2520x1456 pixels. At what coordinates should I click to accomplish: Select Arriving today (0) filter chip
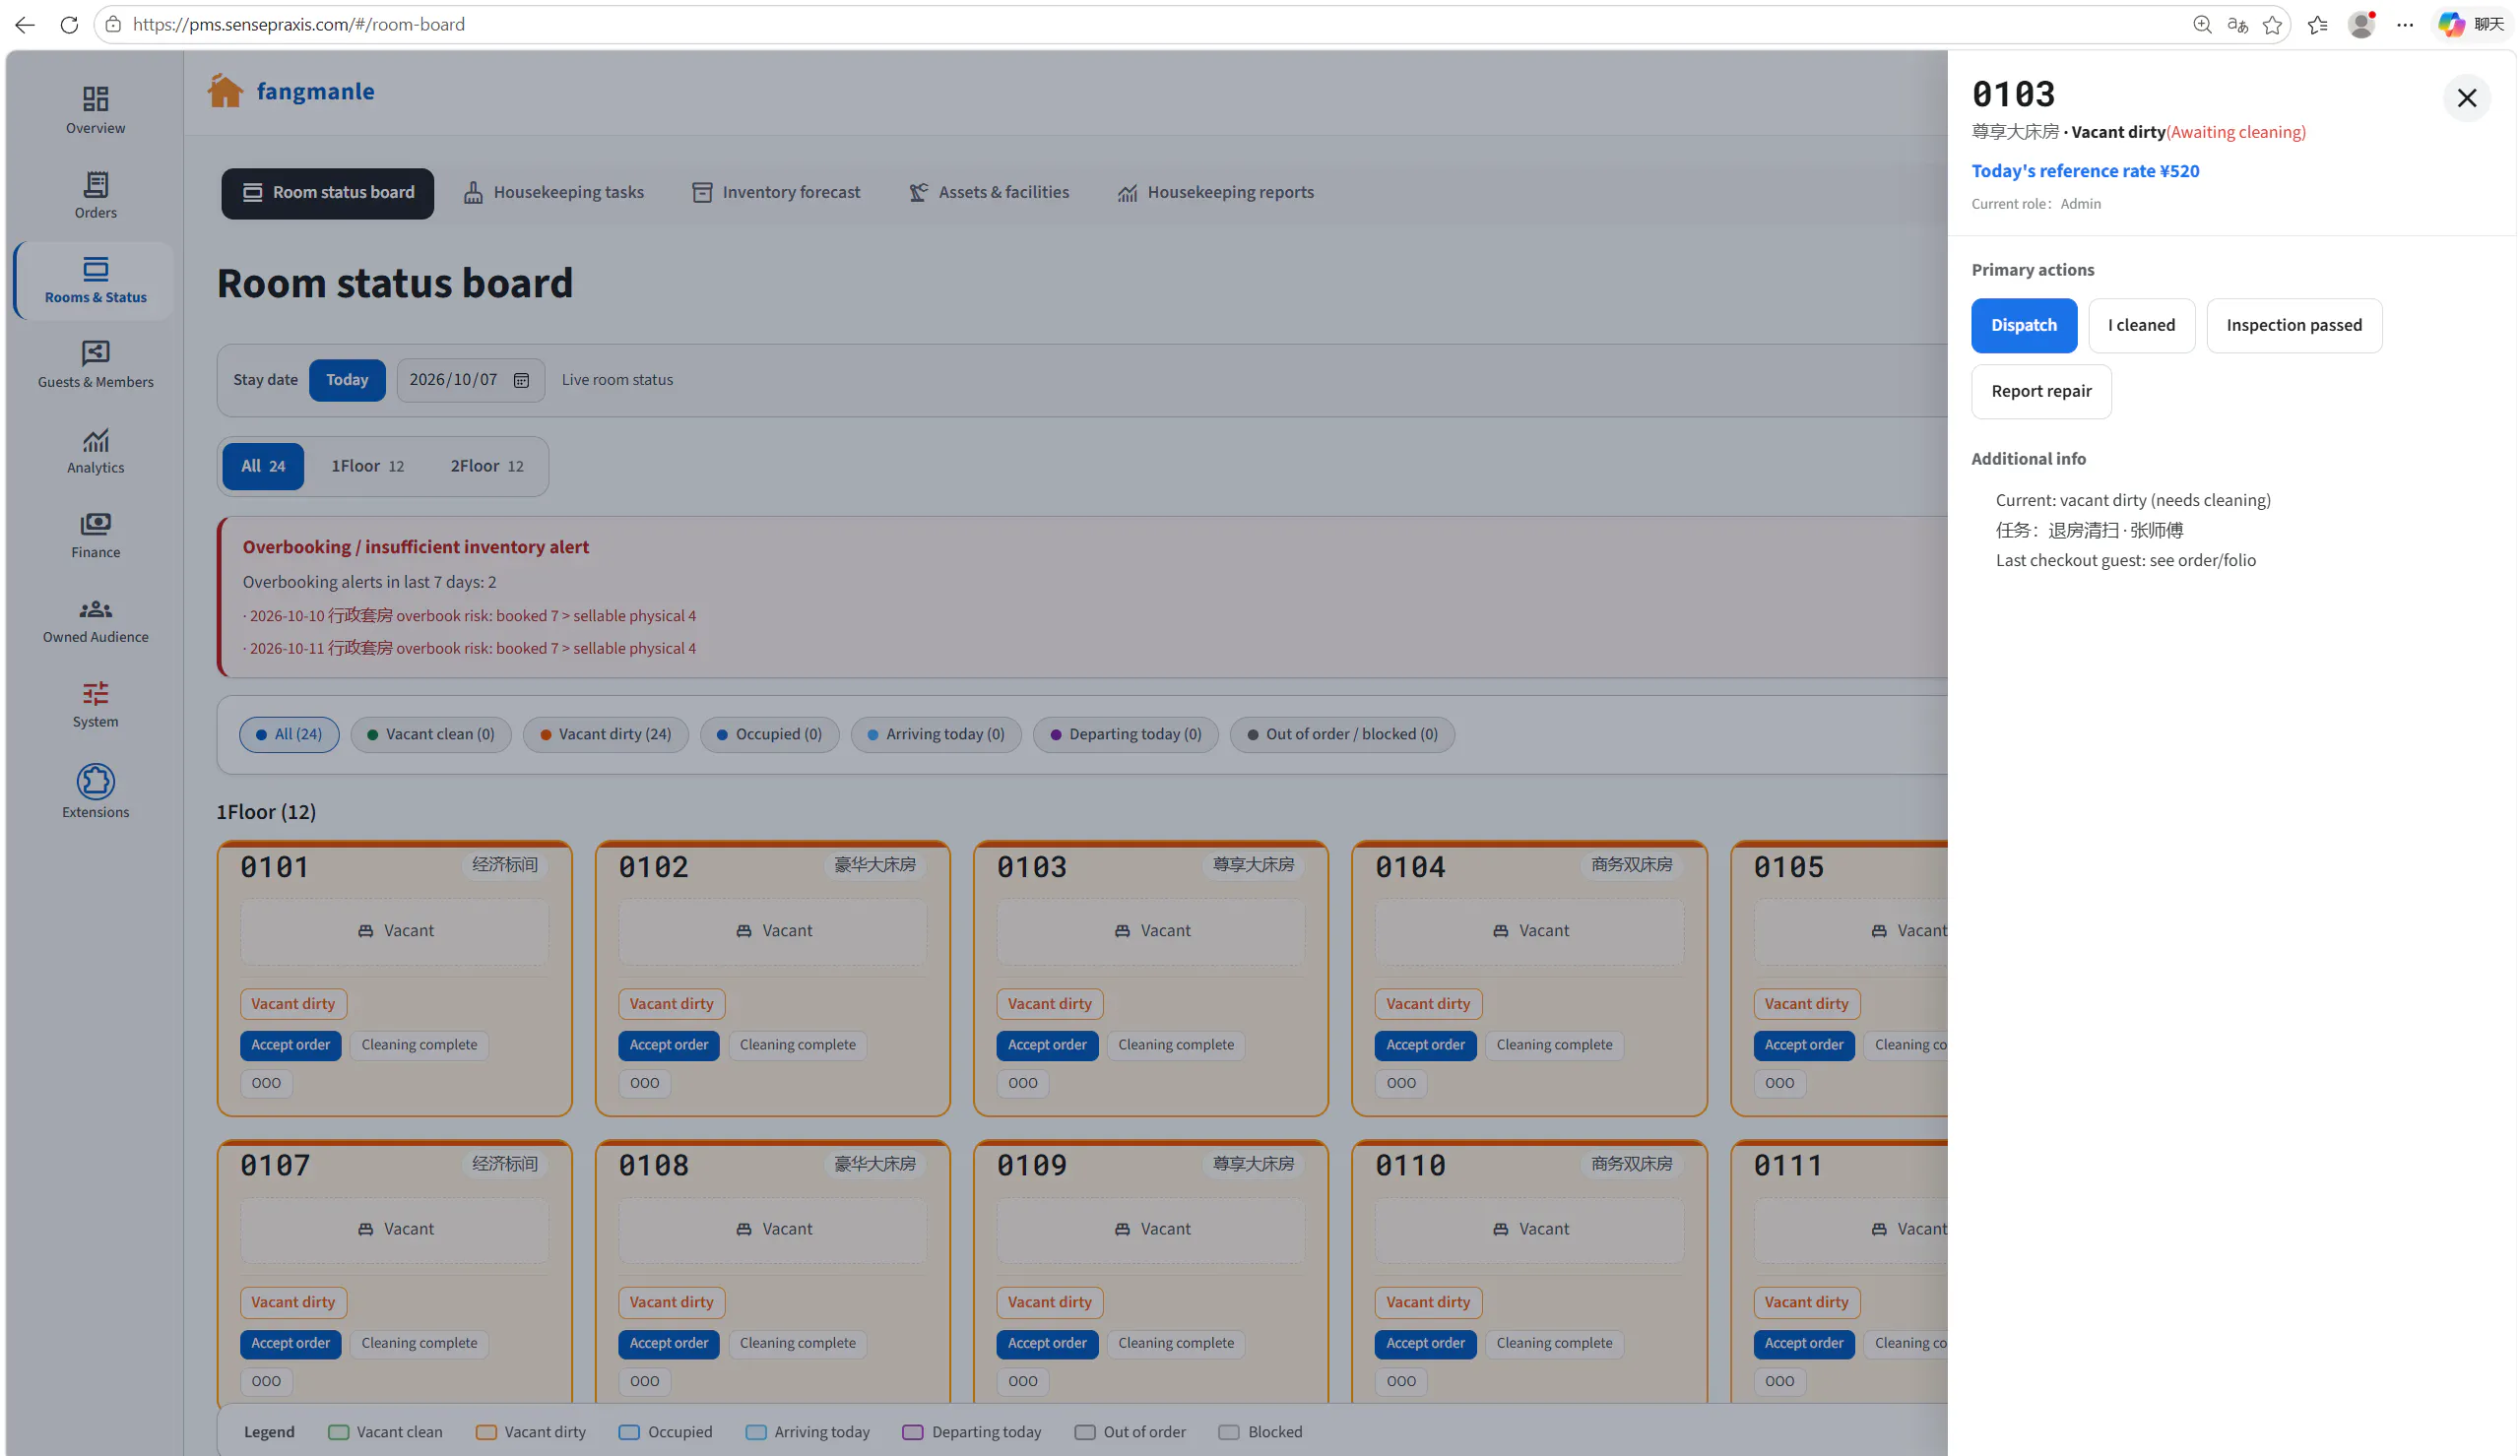(935, 734)
